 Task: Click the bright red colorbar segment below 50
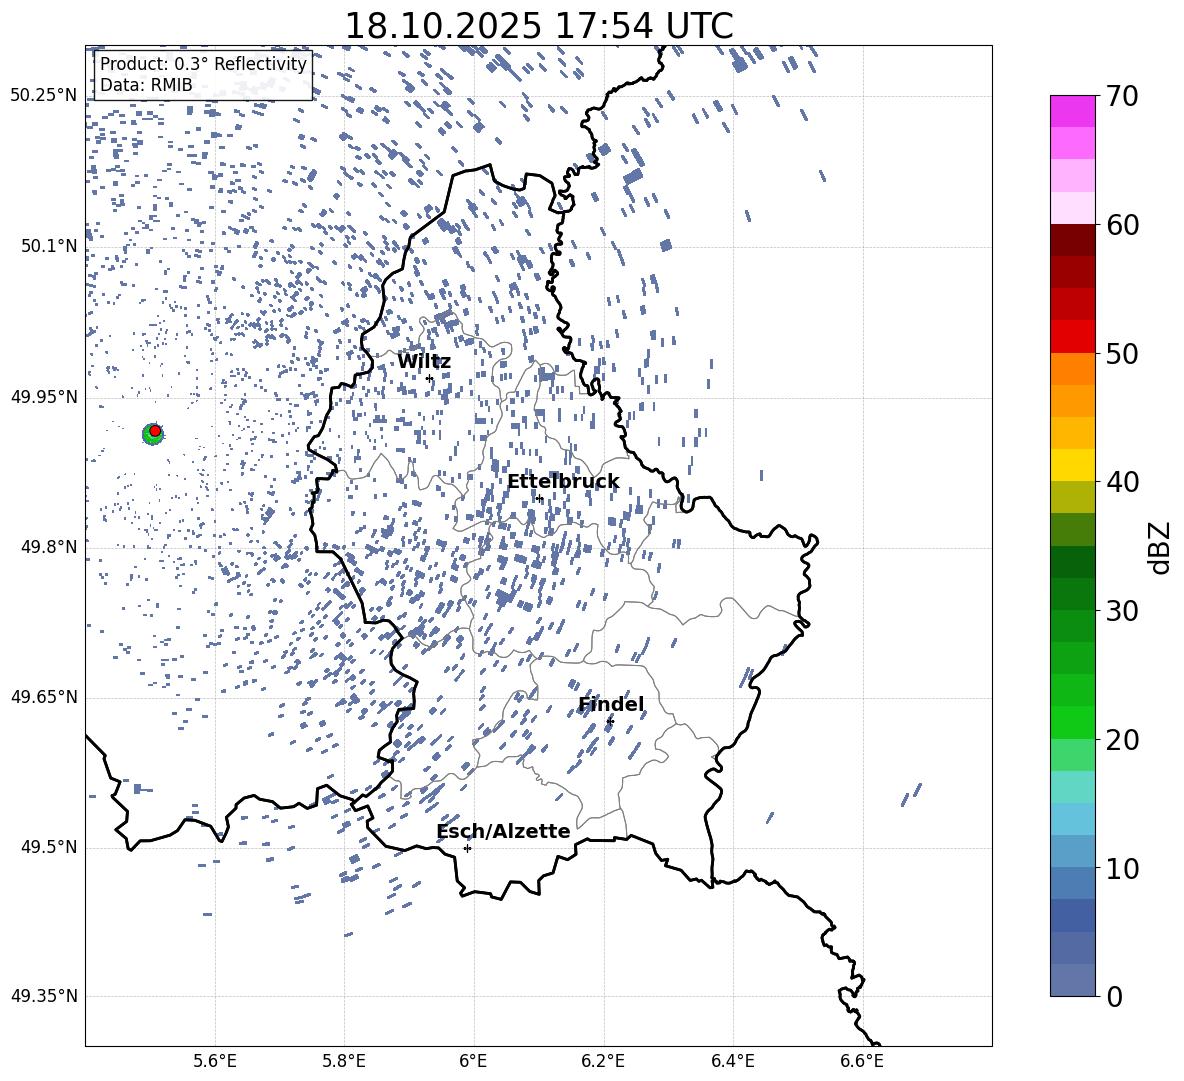(1073, 337)
